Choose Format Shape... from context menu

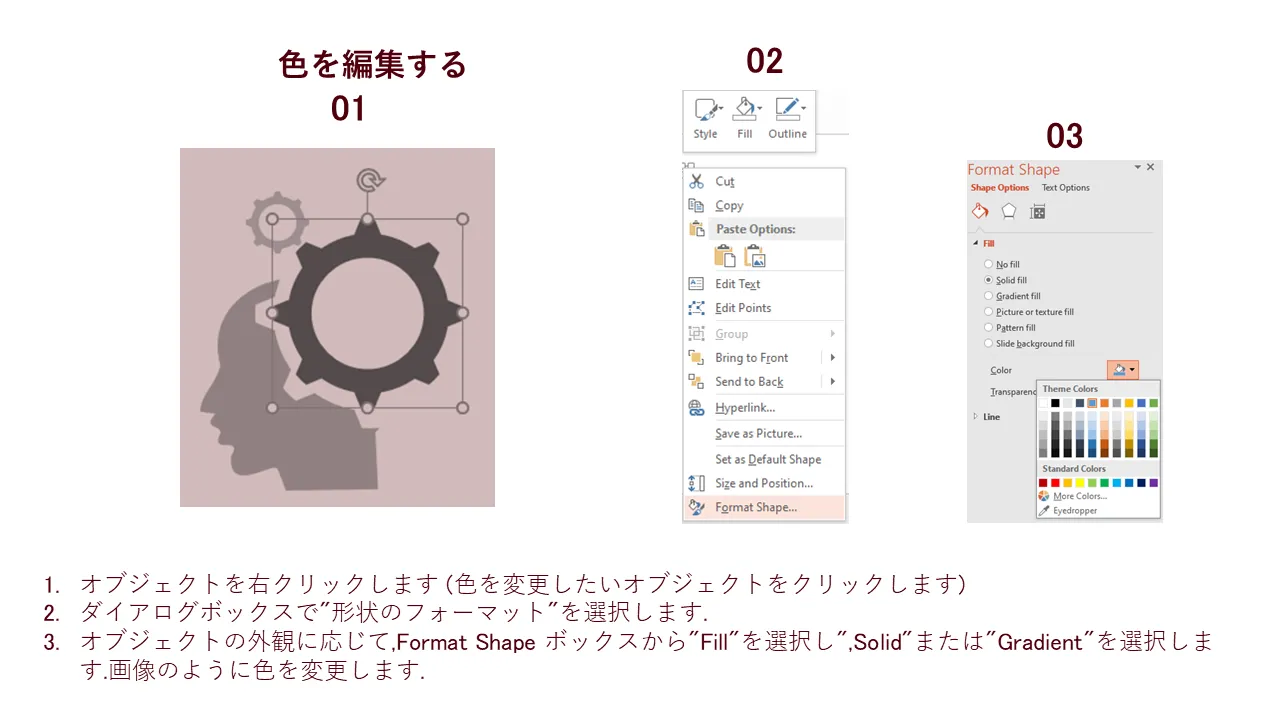[x=764, y=507]
